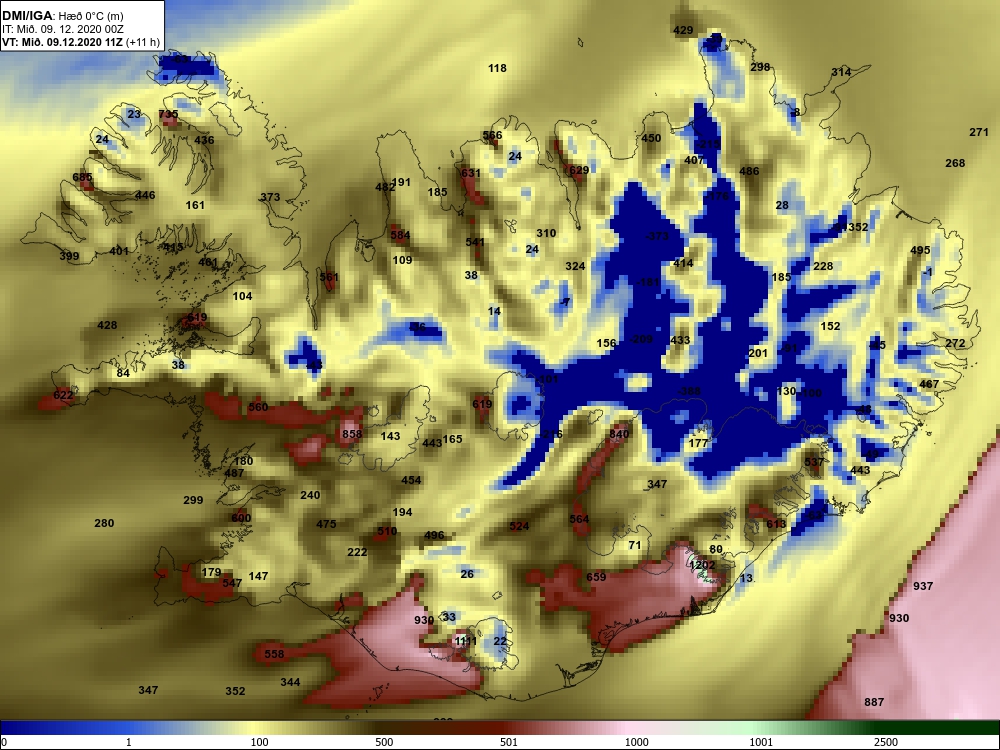Click the map value '344'

tap(290, 682)
